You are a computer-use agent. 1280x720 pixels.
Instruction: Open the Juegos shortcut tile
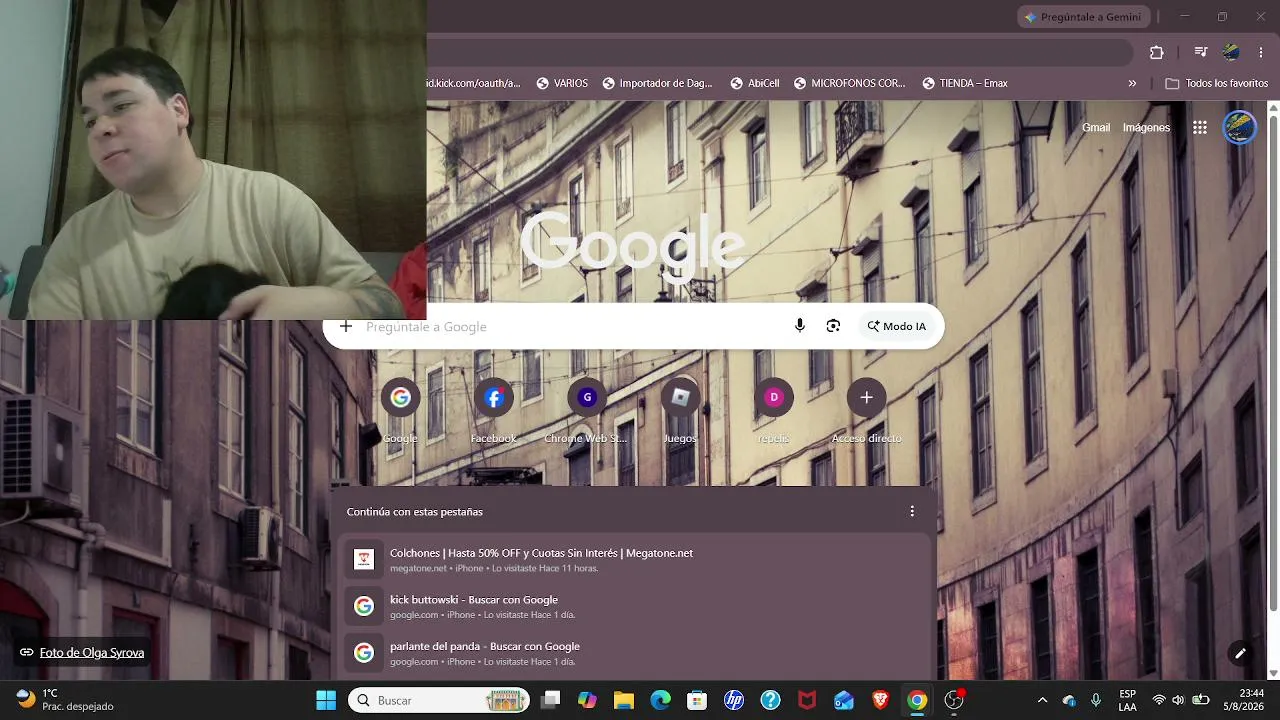680,410
